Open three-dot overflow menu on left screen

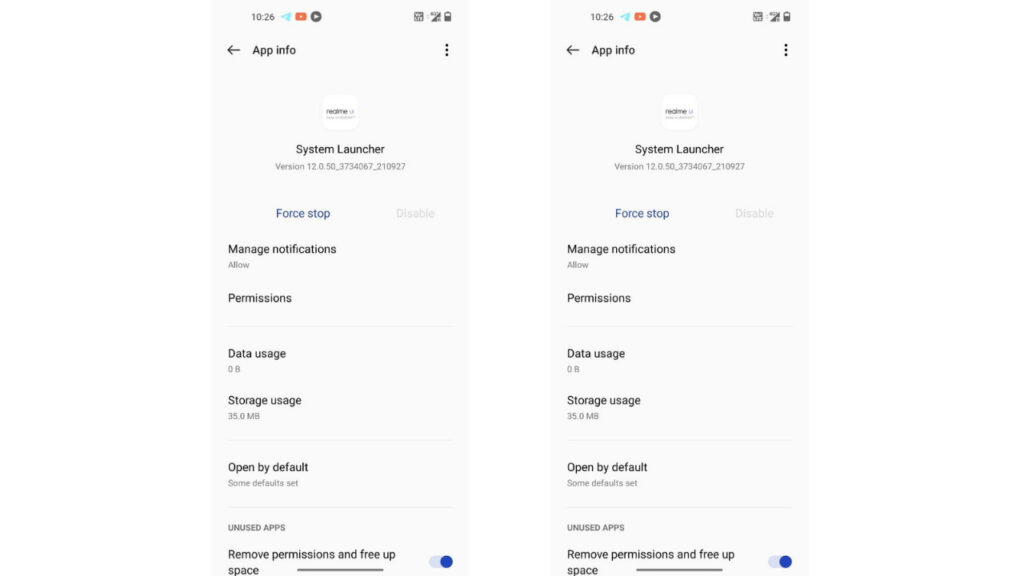pos(447,50)
